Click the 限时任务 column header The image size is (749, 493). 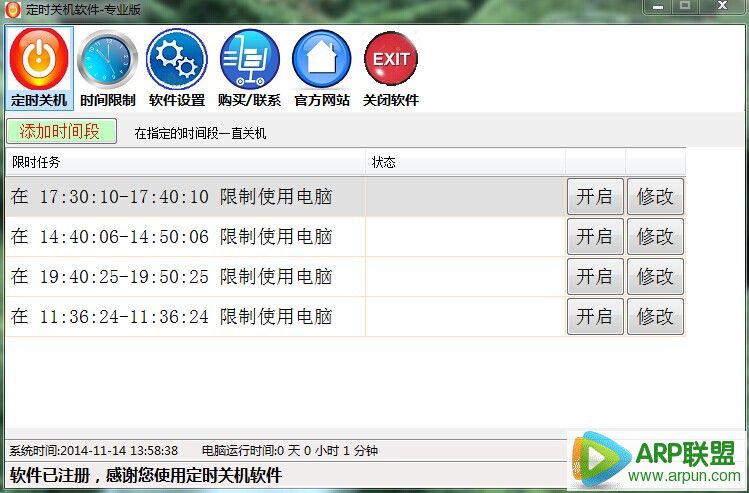(x=185, y=162)
